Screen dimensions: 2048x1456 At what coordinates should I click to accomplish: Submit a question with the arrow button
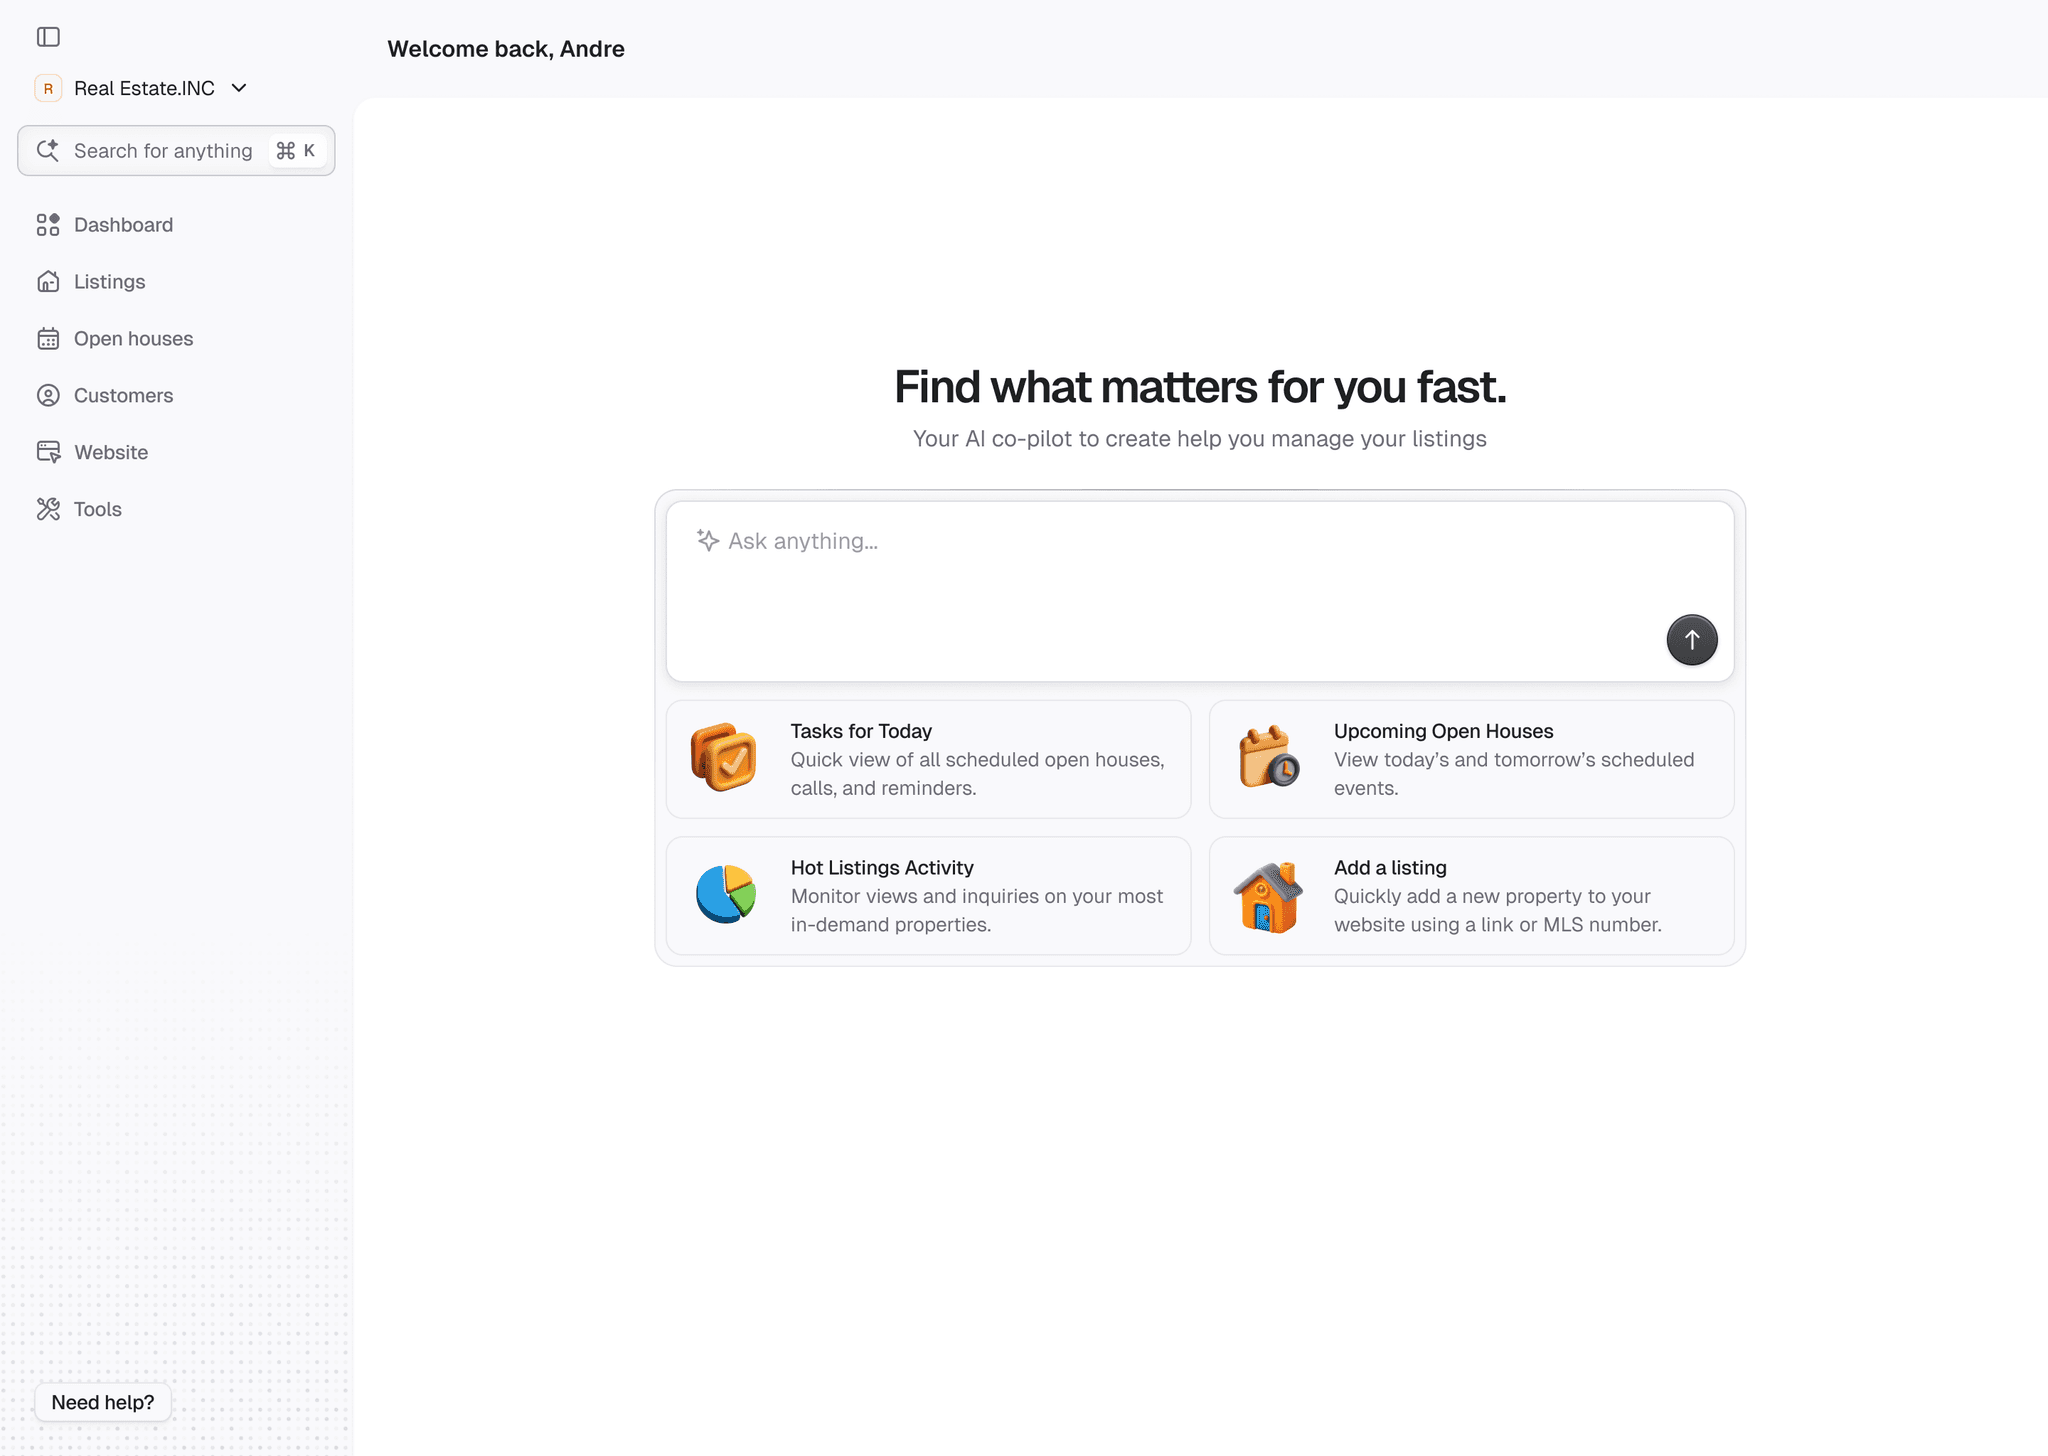click(x=1691, y=639)
